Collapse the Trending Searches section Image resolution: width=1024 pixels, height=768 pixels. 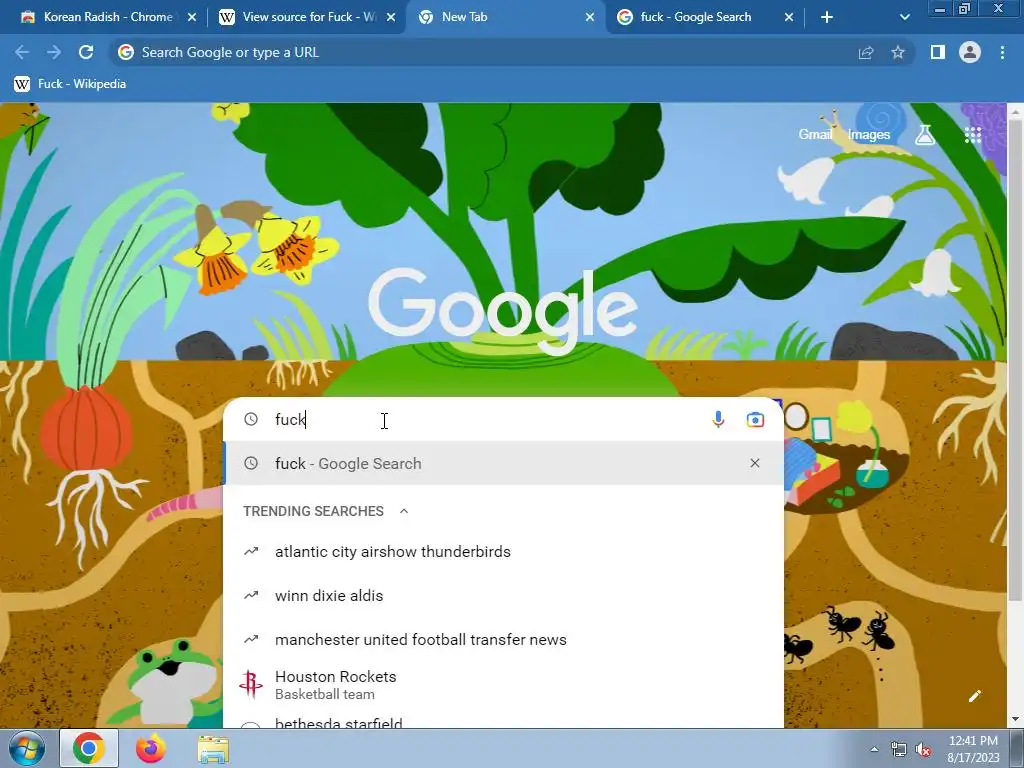click(x=404, y=511)
